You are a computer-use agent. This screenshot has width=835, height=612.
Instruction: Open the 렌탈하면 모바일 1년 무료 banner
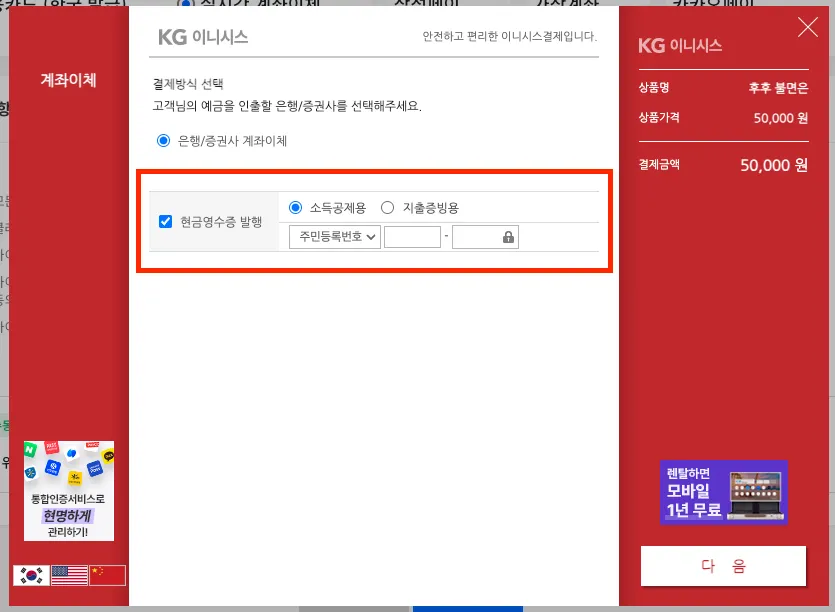click(724, 492)
